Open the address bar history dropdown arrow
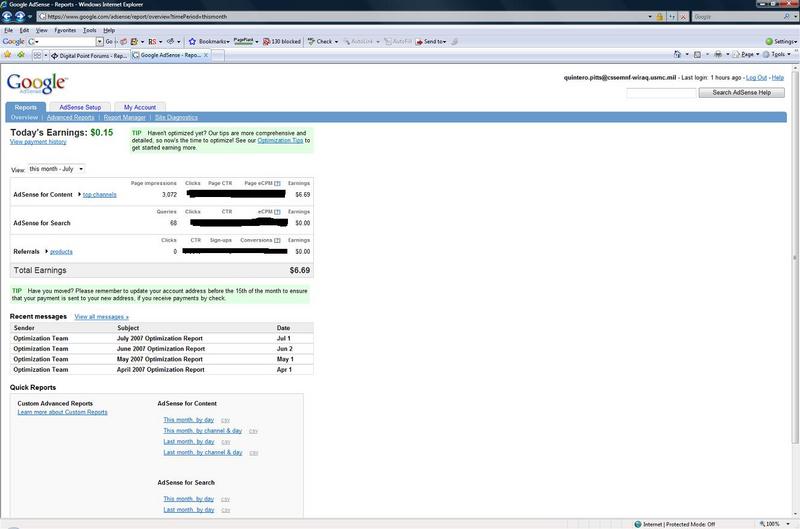 pos(649,16)
